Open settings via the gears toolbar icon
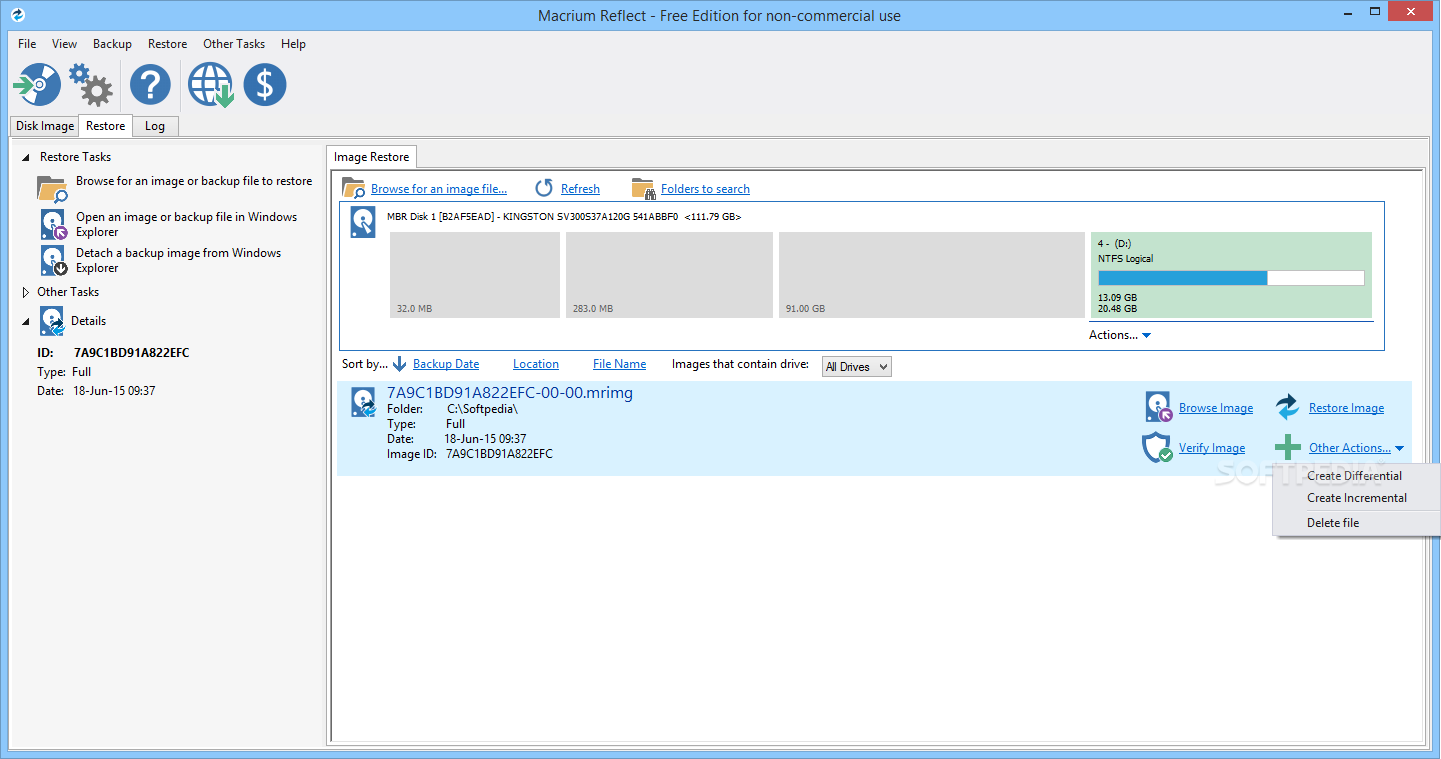This screenshot has height=759, width=1441. pos(91,85)
